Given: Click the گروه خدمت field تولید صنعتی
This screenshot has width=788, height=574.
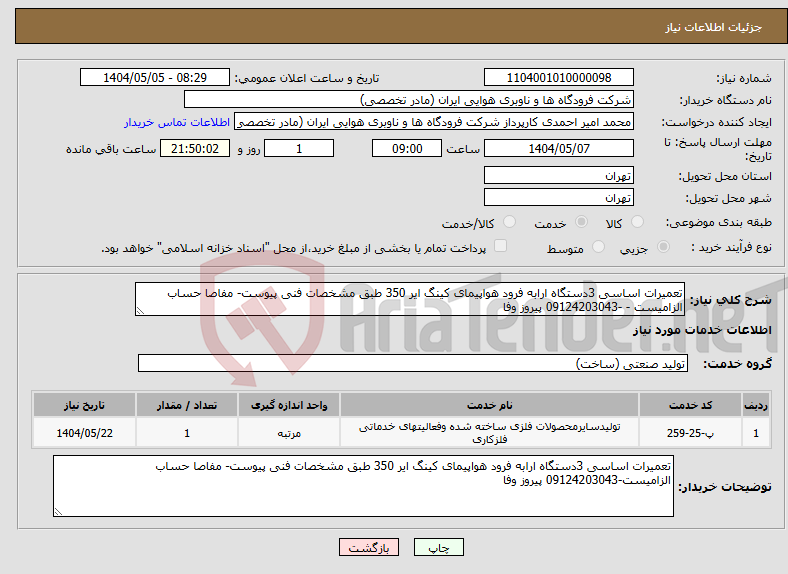Looking at the screenshot, I should [x=413, y=363].
